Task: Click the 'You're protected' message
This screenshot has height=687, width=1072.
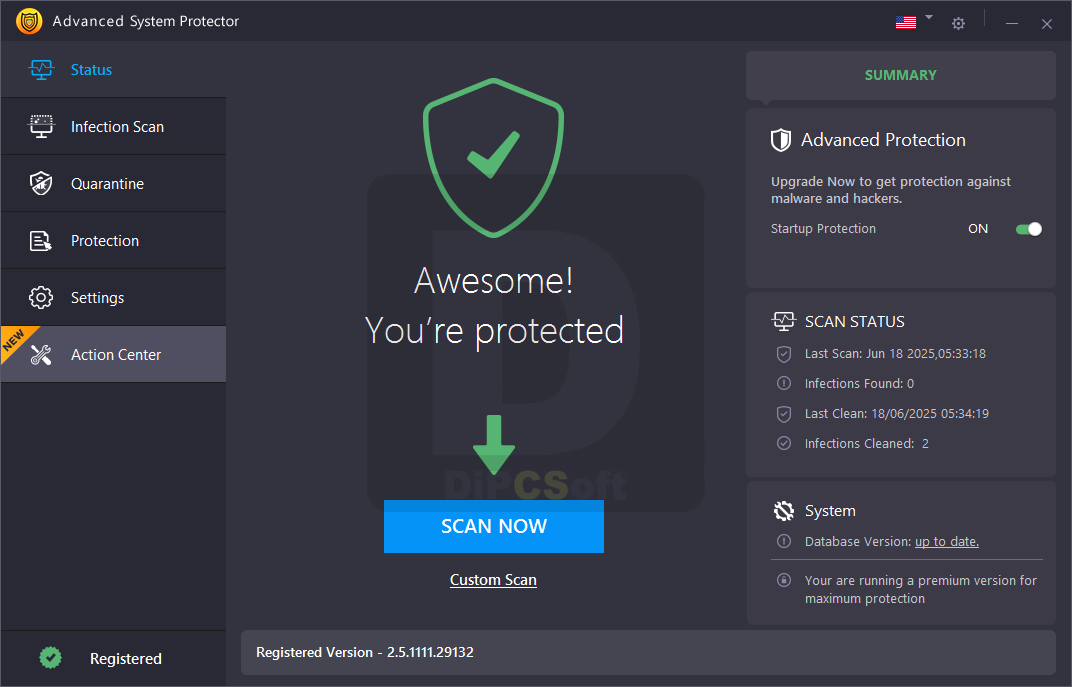Action: (494, 332)
